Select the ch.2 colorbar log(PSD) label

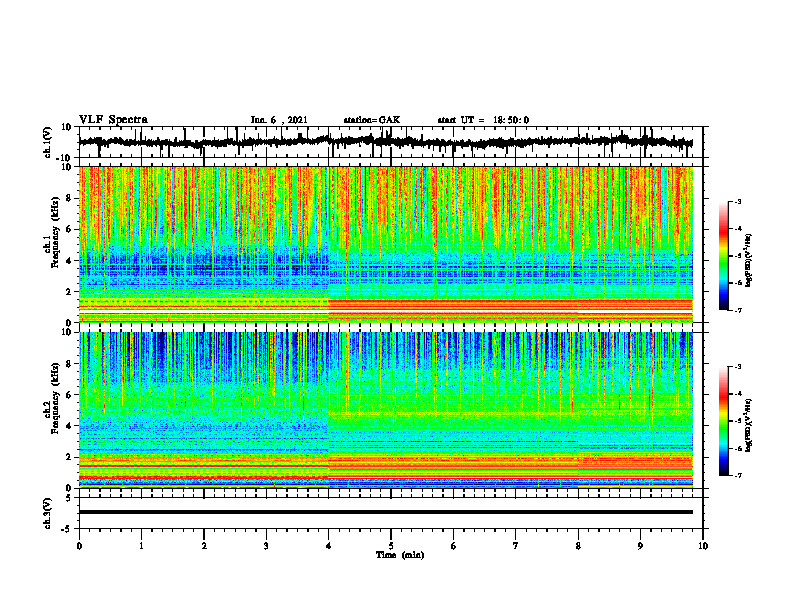tap(749, 424)
